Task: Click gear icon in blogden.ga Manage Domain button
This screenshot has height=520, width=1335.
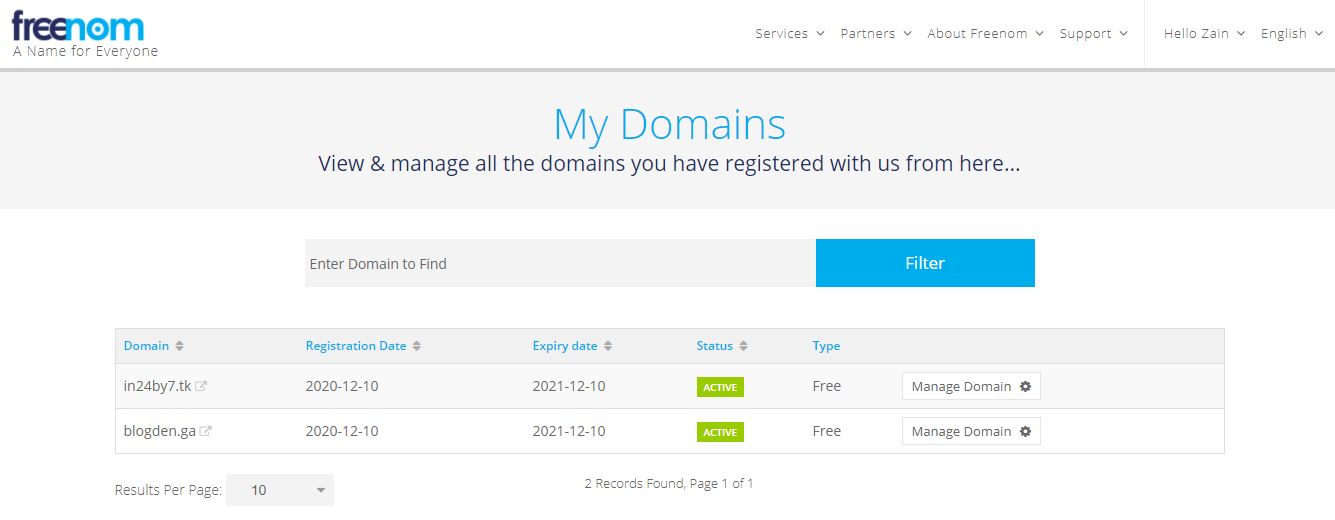Action: [1025, 431]
